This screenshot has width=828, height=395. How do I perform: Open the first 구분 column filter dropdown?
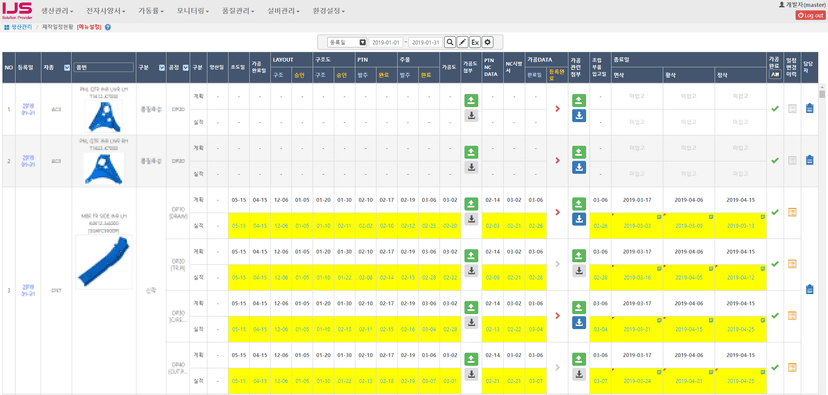point(161,68)
